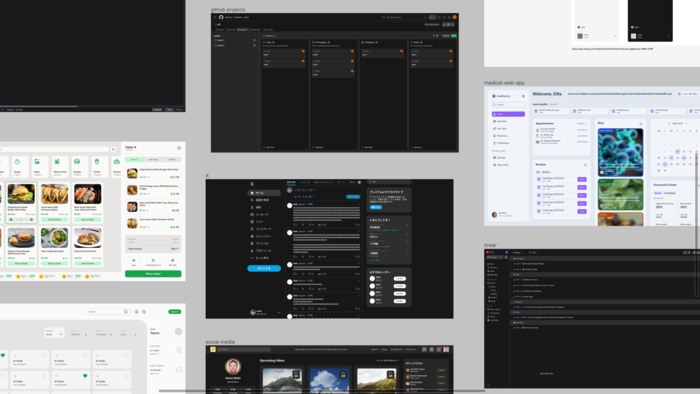Open Profile in the X sidebar
Viewport: 700px width, 394px height.
[260, 250]
